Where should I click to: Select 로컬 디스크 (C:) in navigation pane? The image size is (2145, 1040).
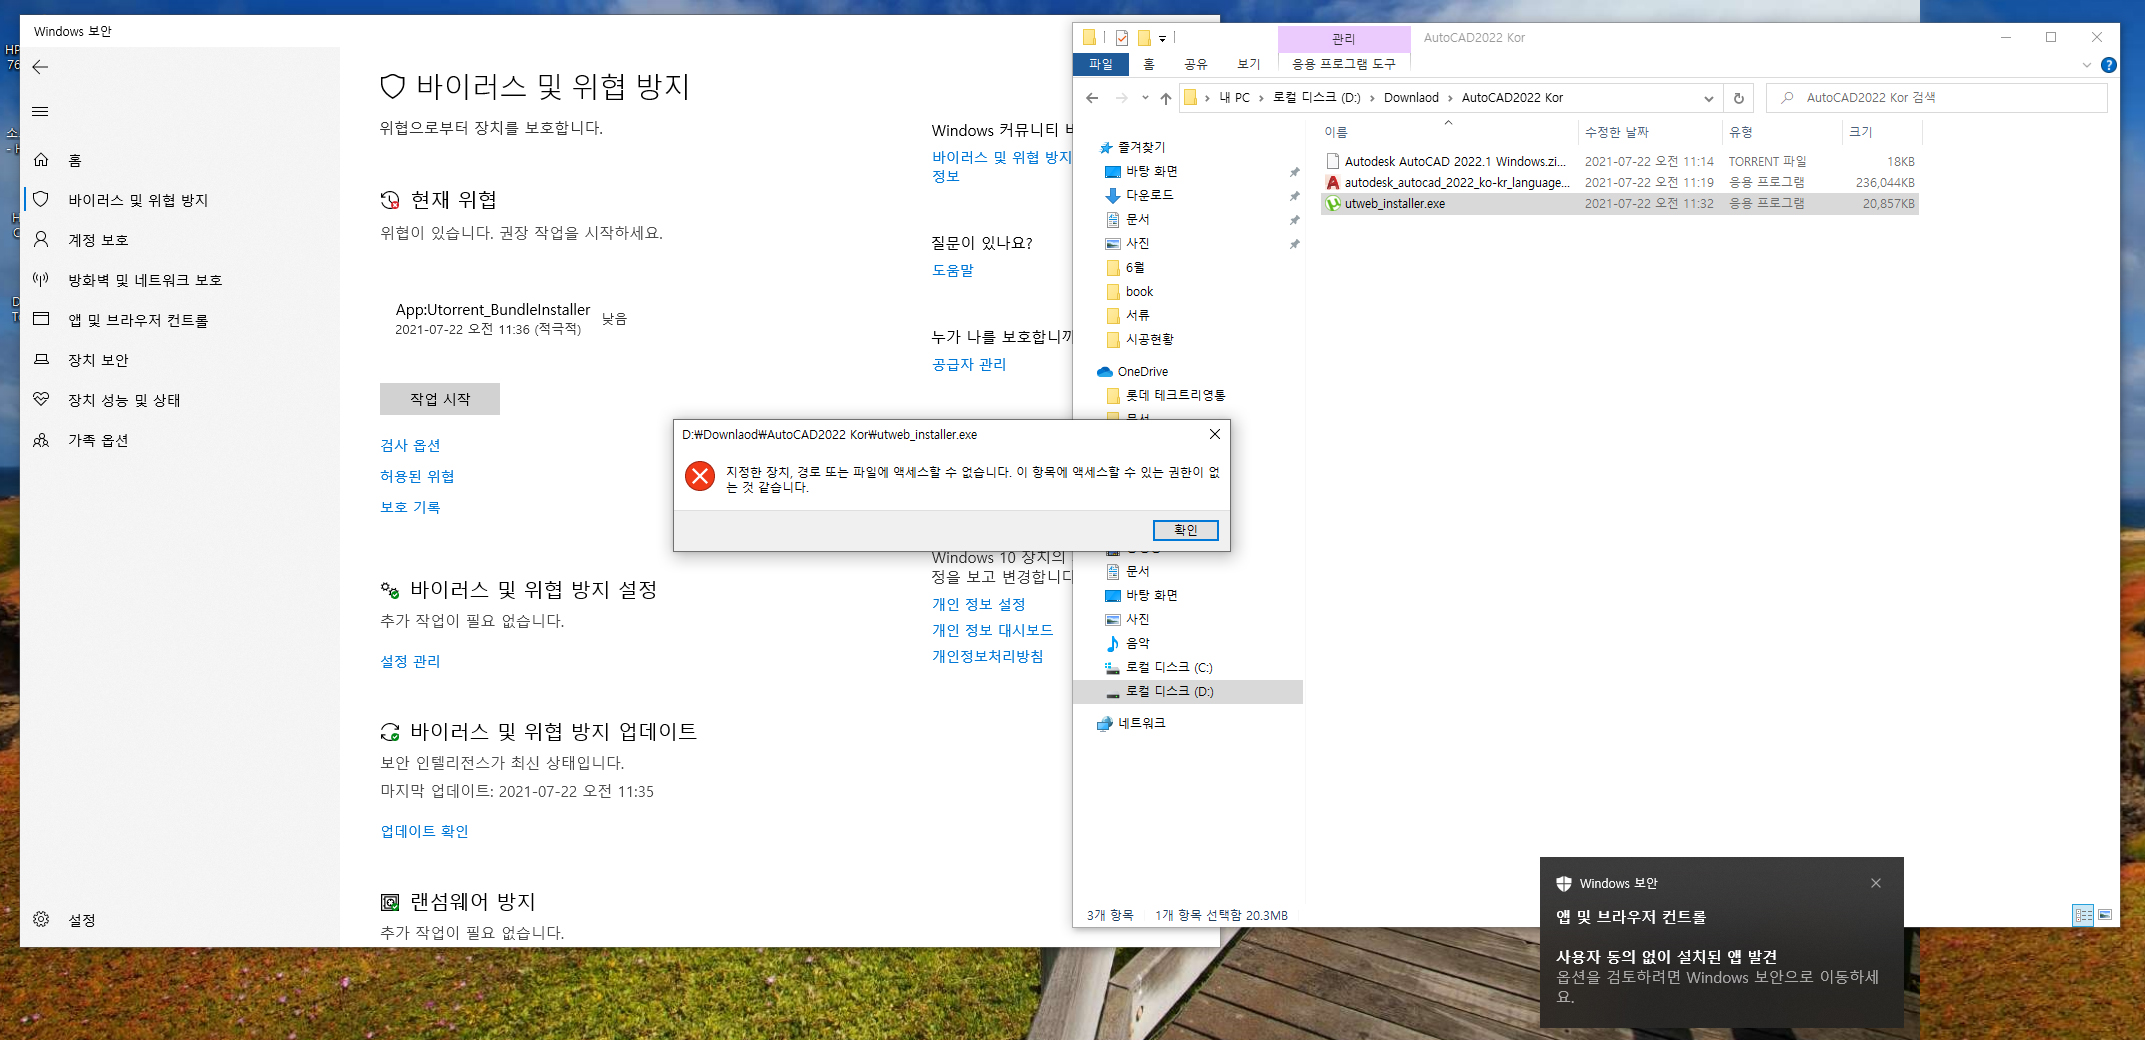point(1159,667)
